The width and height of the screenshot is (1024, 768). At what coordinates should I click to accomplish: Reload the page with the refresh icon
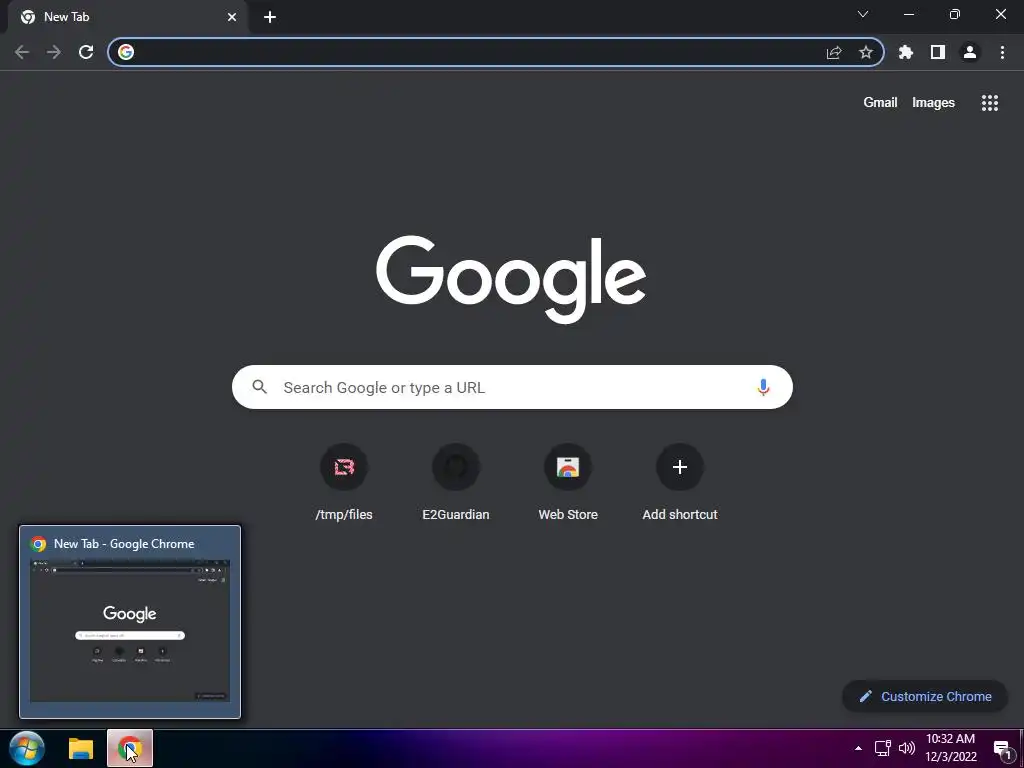[x=86, y=52]
